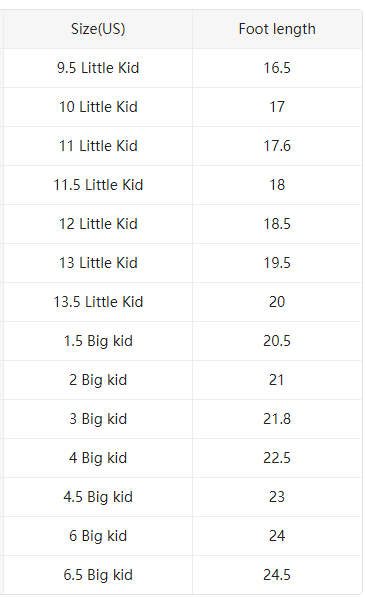Image resolution: width=366 pixels, height=597 pixels.
Task: Select the 19.5 foot length value
Action: click(x=277, y=263)
